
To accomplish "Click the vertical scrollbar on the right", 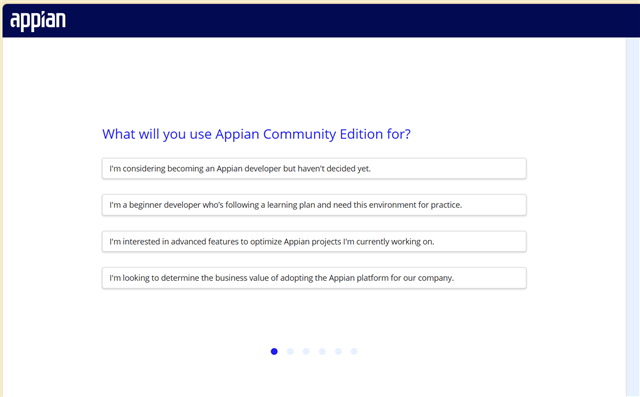I will click(x=633, y=217).
